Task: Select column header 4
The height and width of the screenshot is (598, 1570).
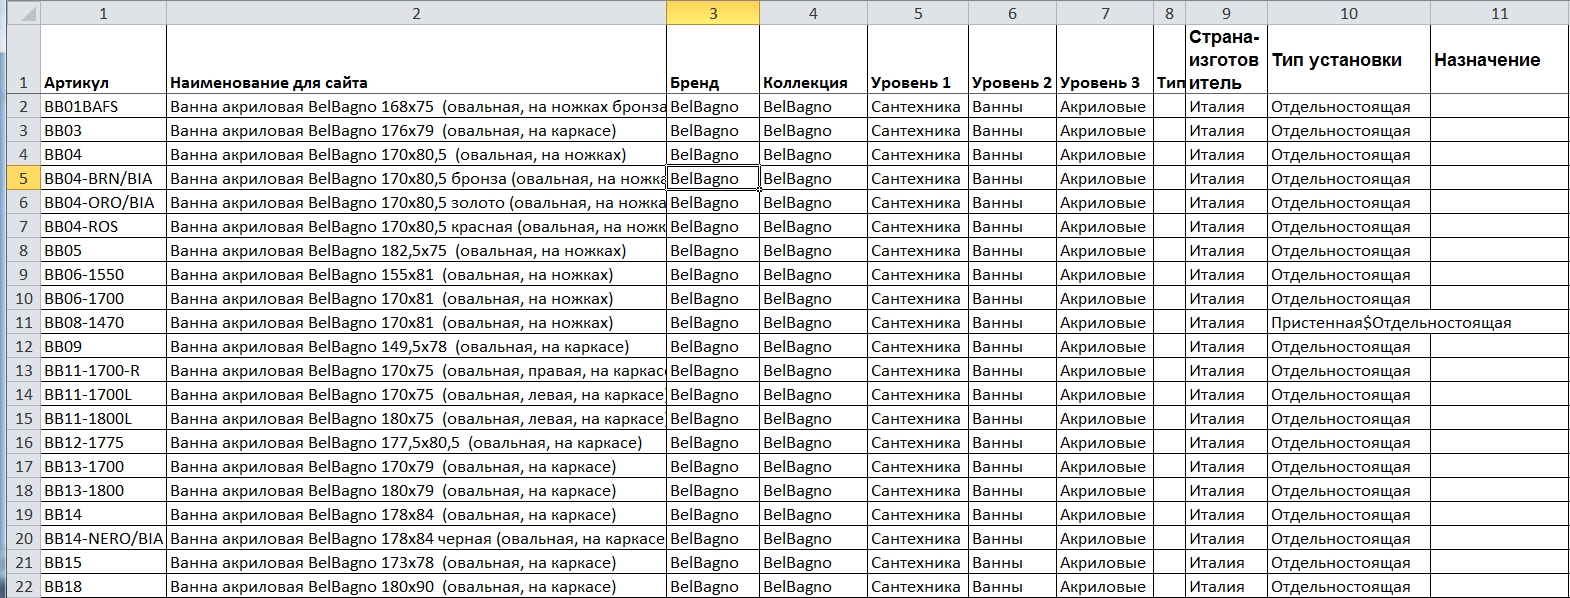Action: pos(813,12)
